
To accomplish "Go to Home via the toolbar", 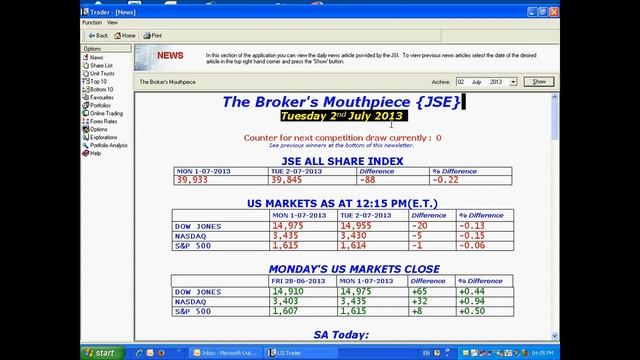I will [125, 36].
